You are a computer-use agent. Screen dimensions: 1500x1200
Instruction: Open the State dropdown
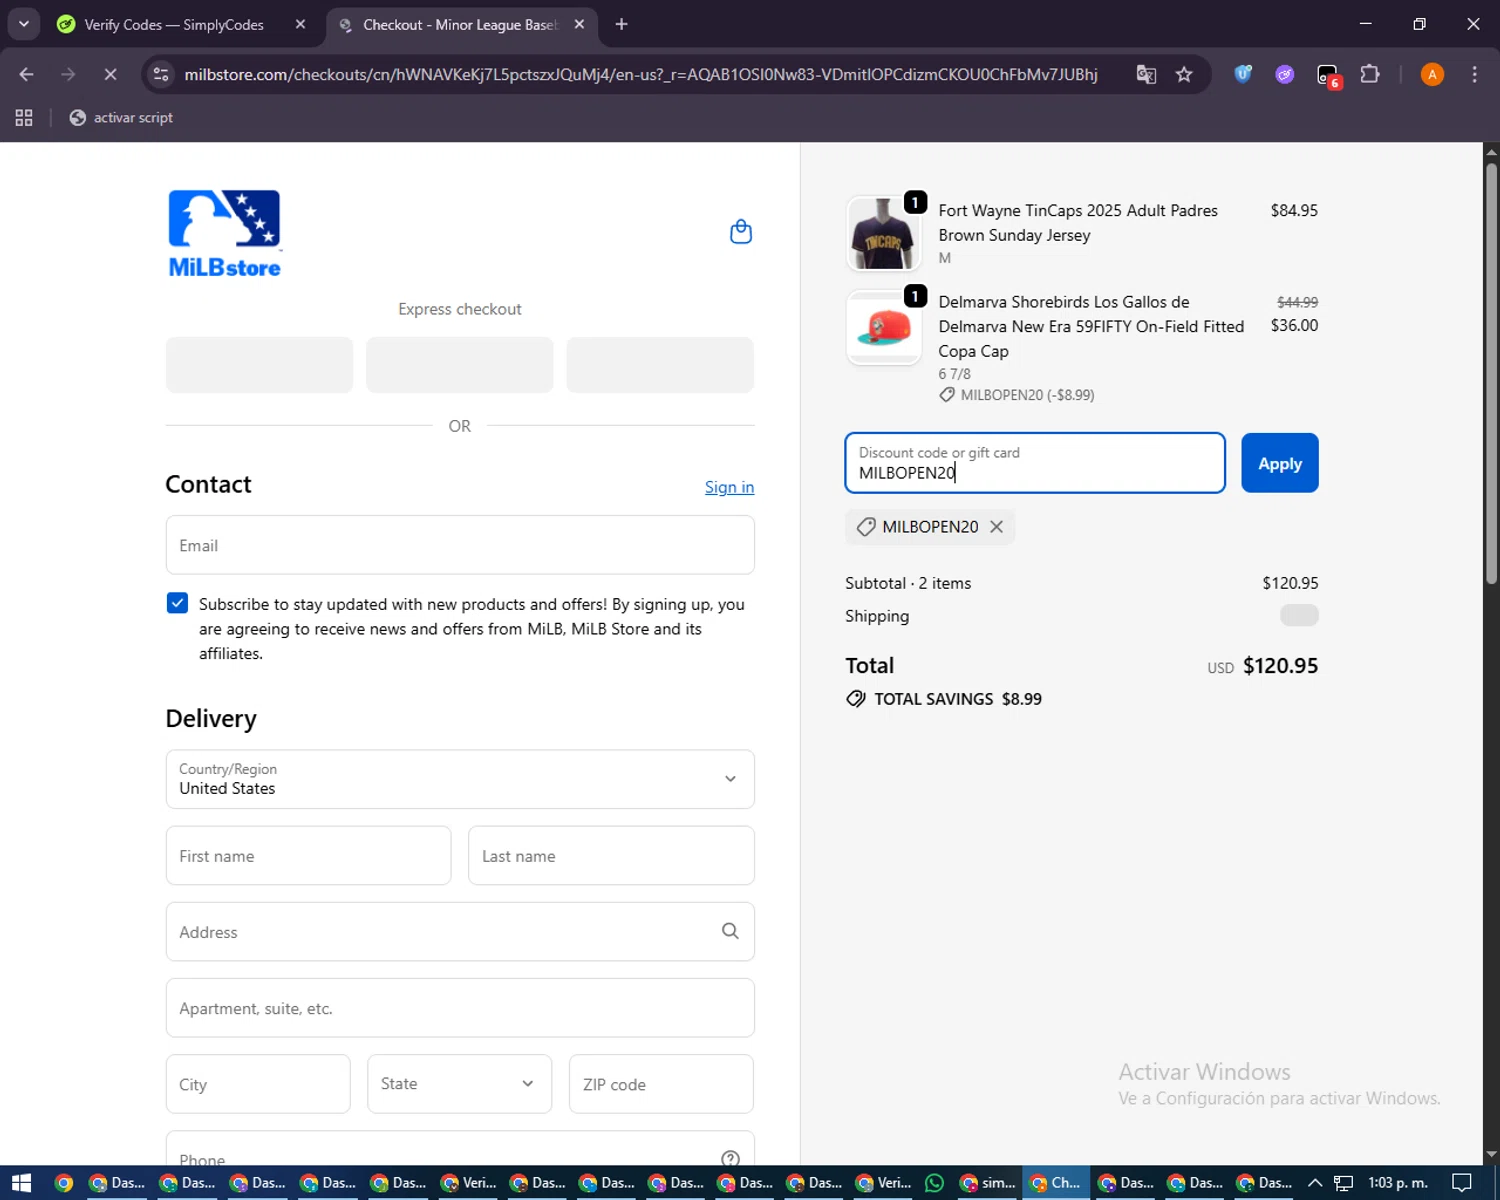click(459, 1084)
